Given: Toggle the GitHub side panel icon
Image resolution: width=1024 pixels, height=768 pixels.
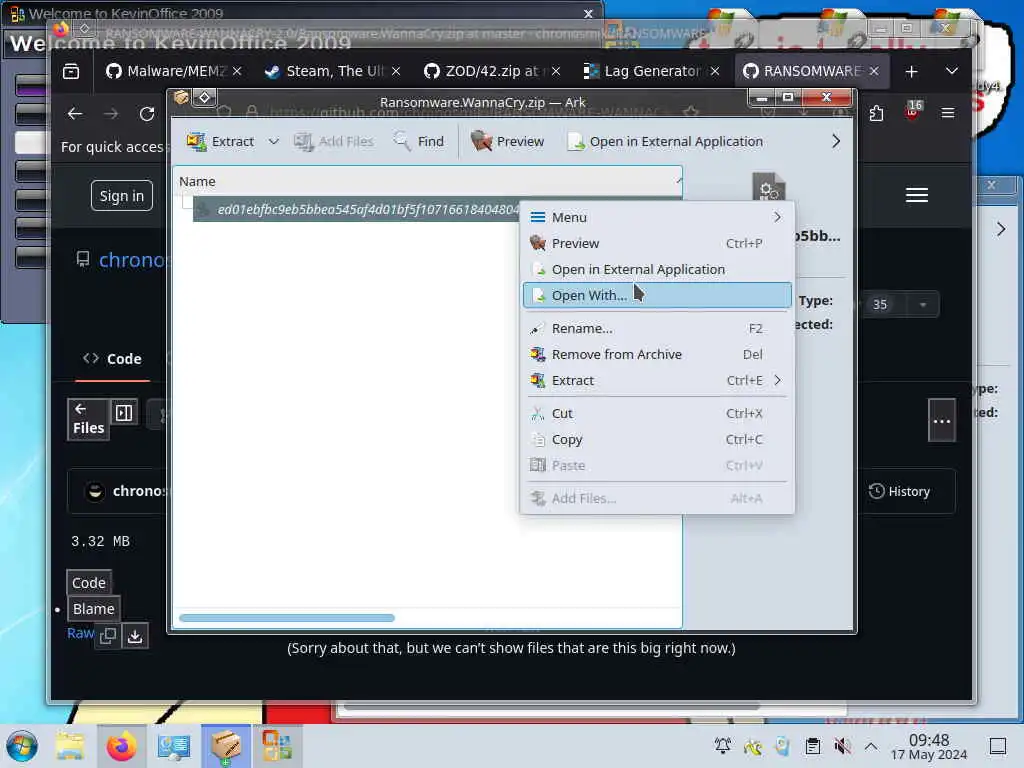Looking at the screenshot, I should click(124, 412).
